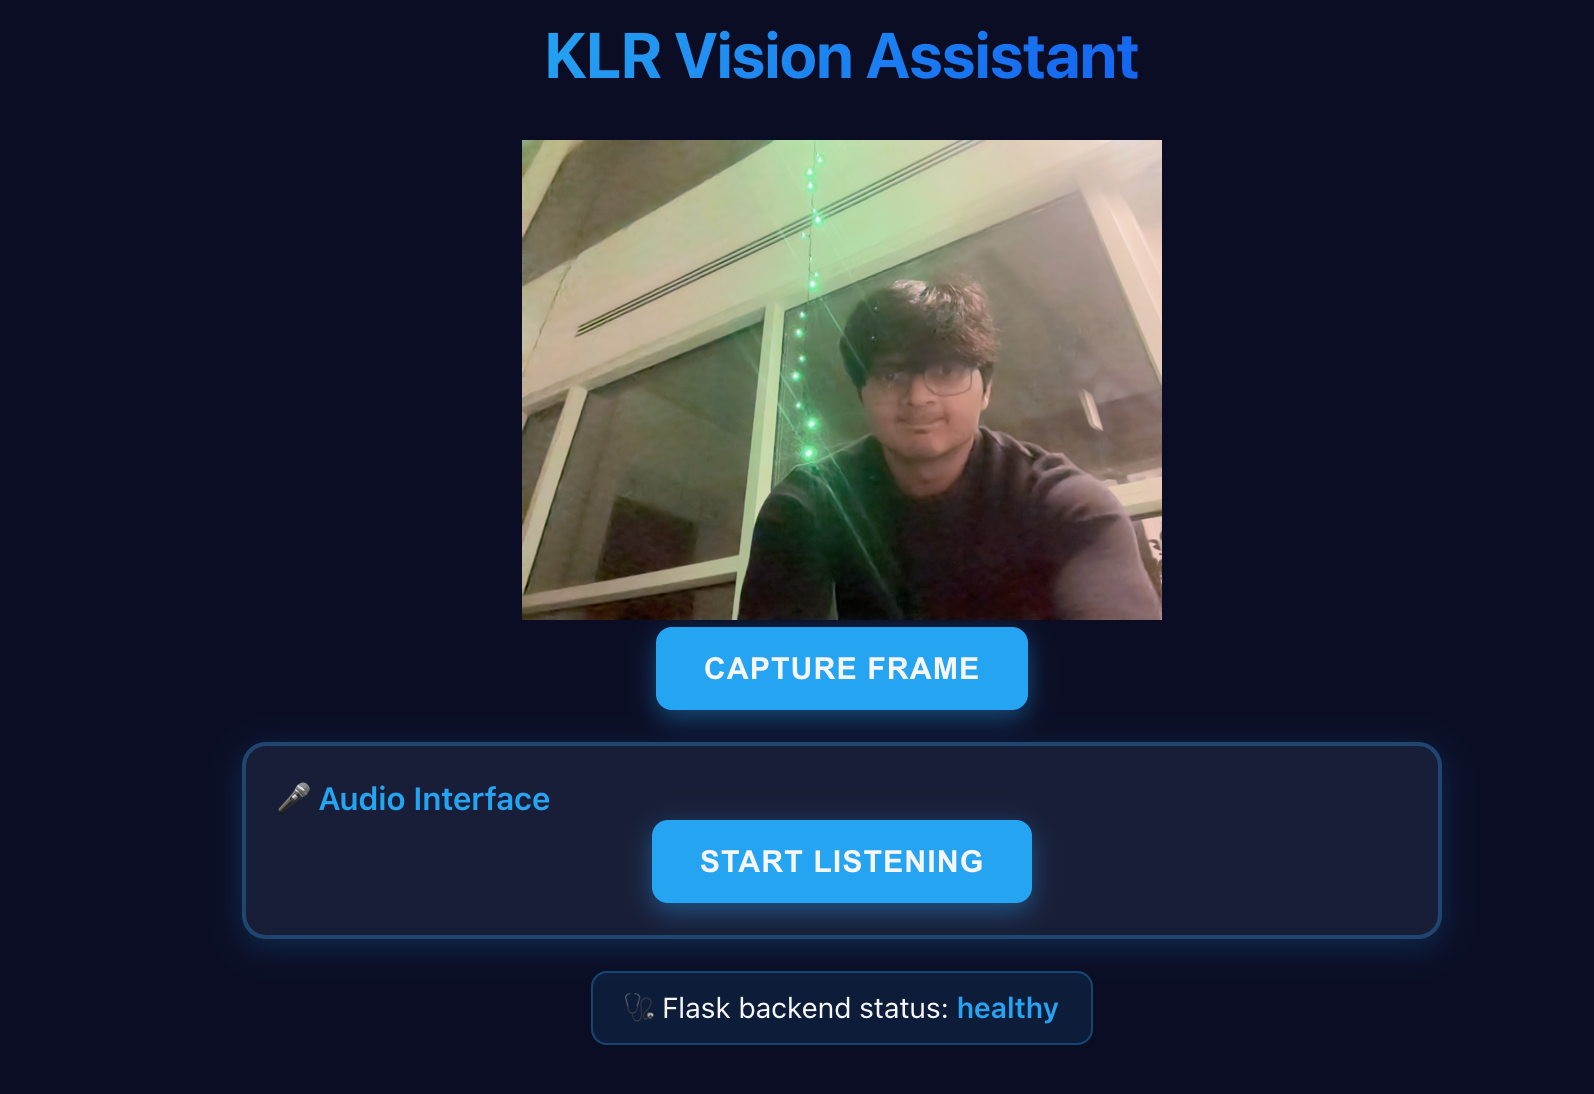The width and height of the screenshot is (1594, 1094).
Task: Capture a frame from the webcam
Action: point(841,668)
